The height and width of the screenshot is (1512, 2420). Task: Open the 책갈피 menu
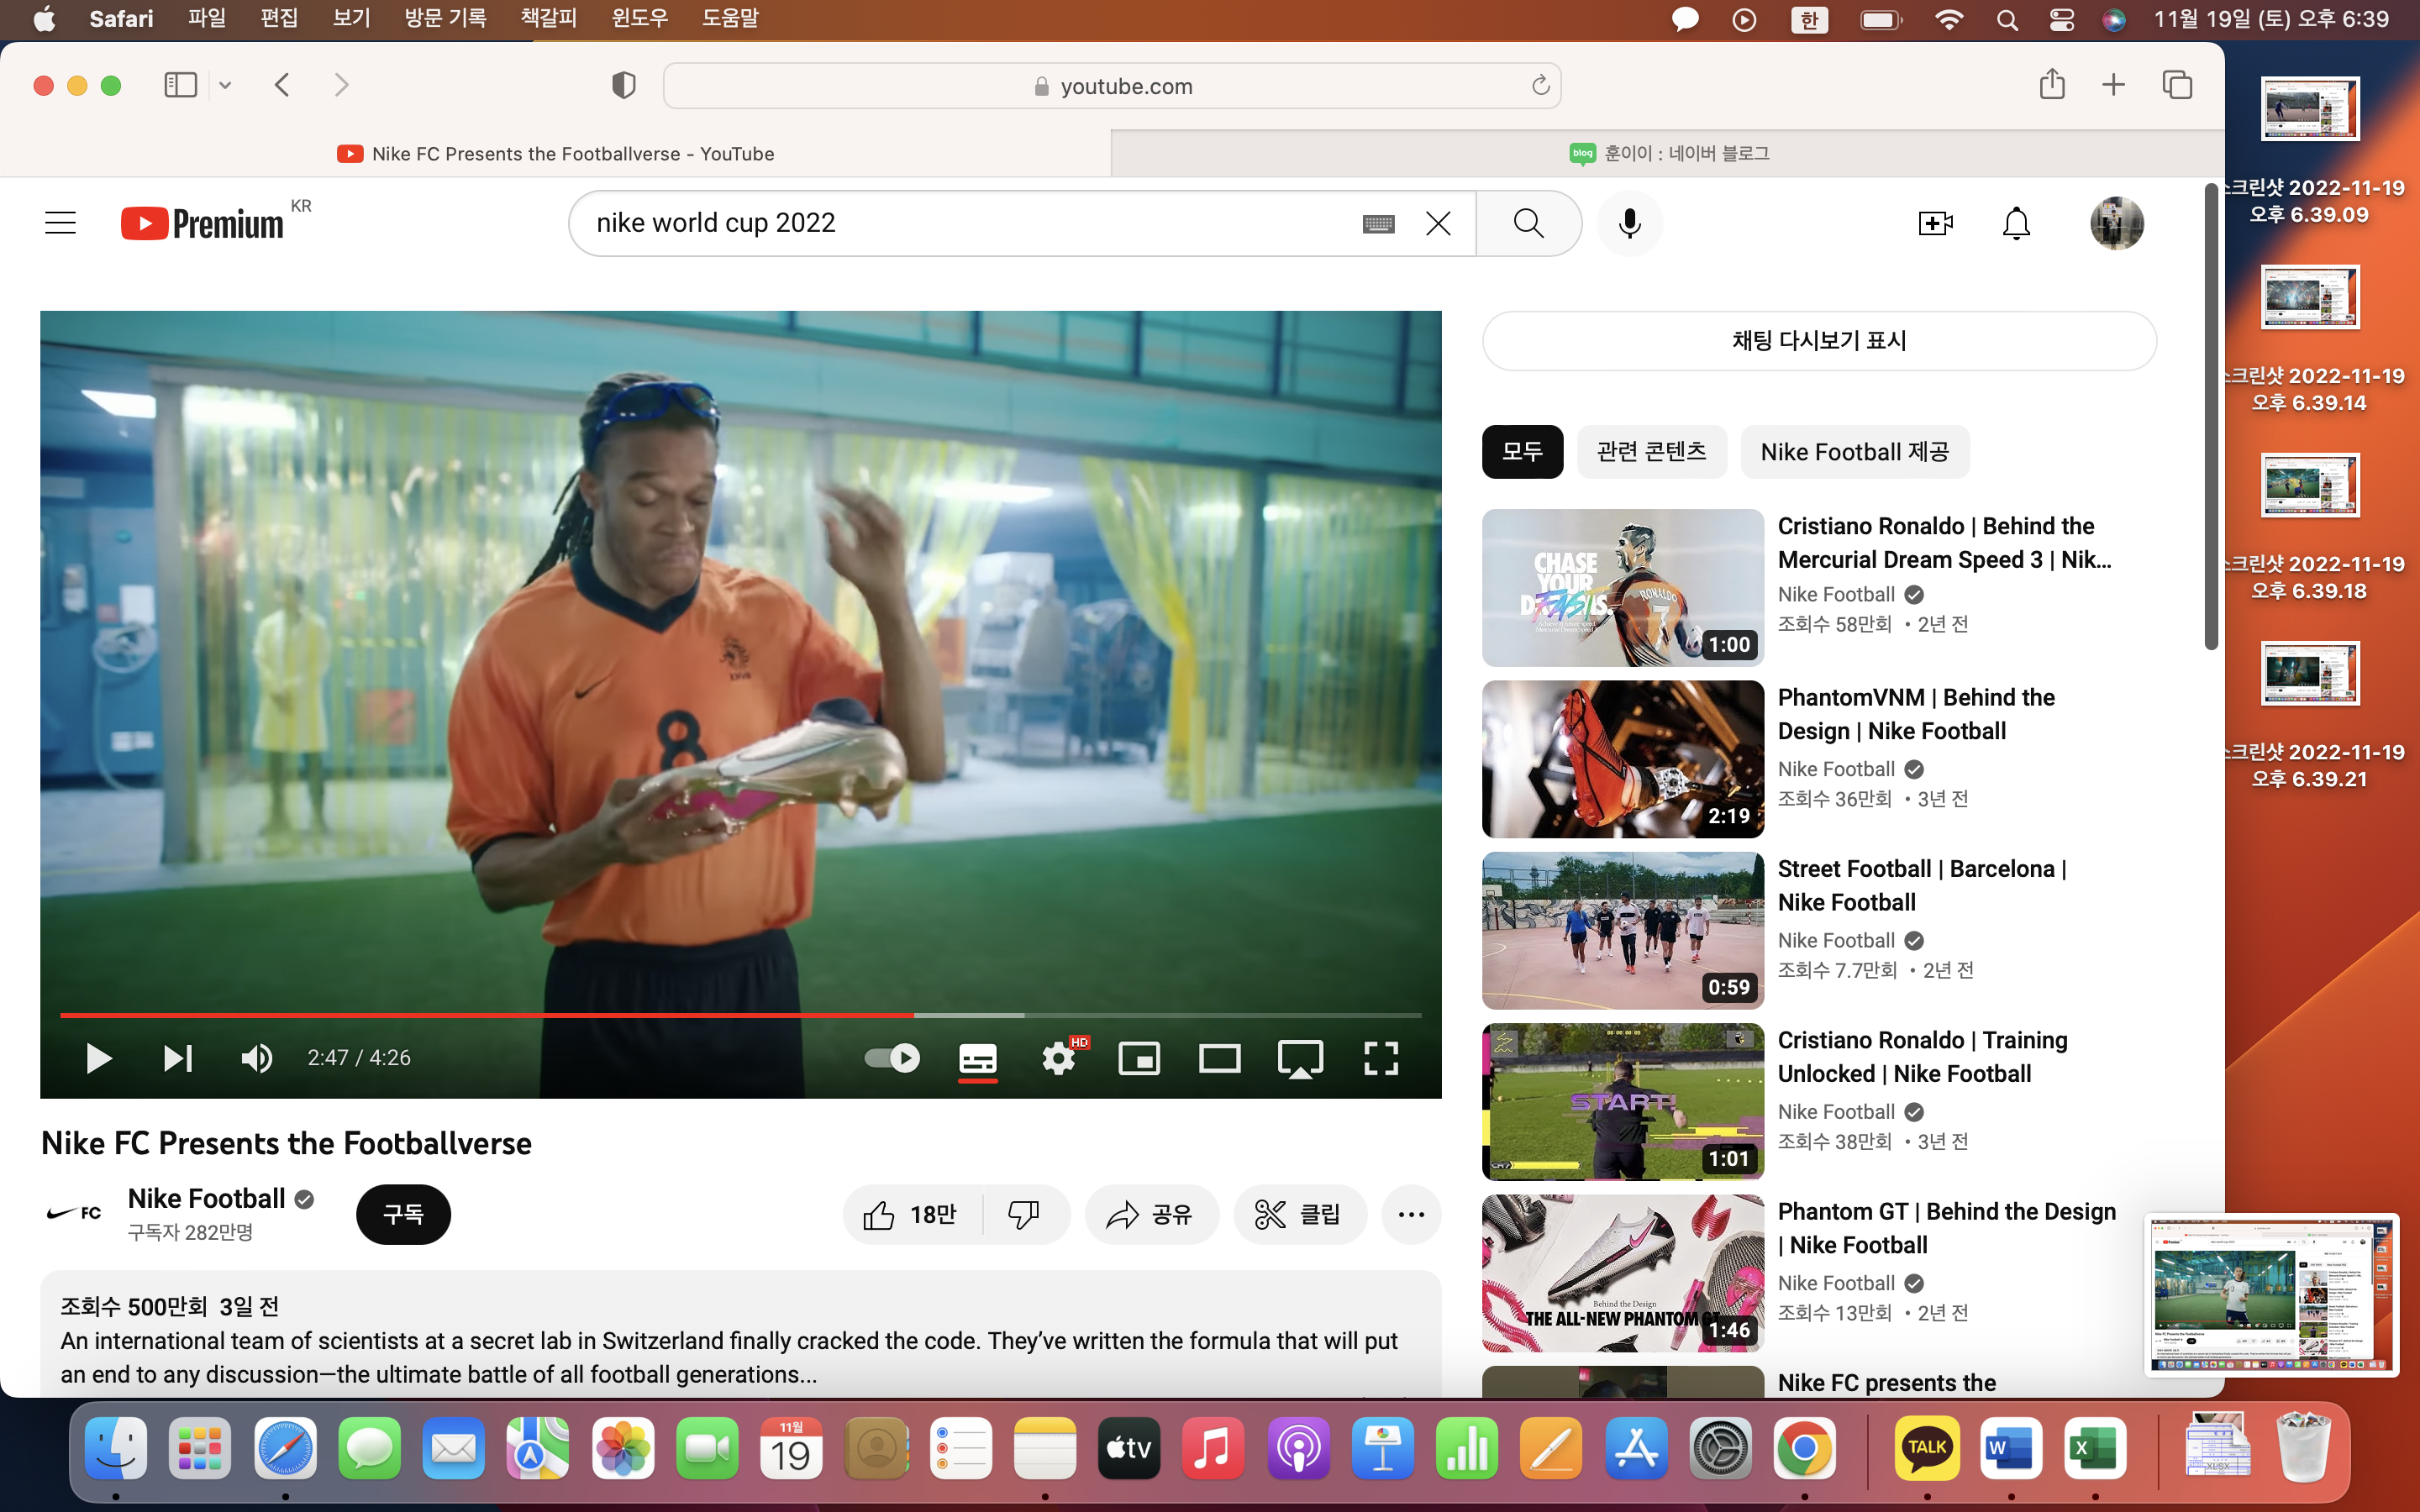pos(548,18)
